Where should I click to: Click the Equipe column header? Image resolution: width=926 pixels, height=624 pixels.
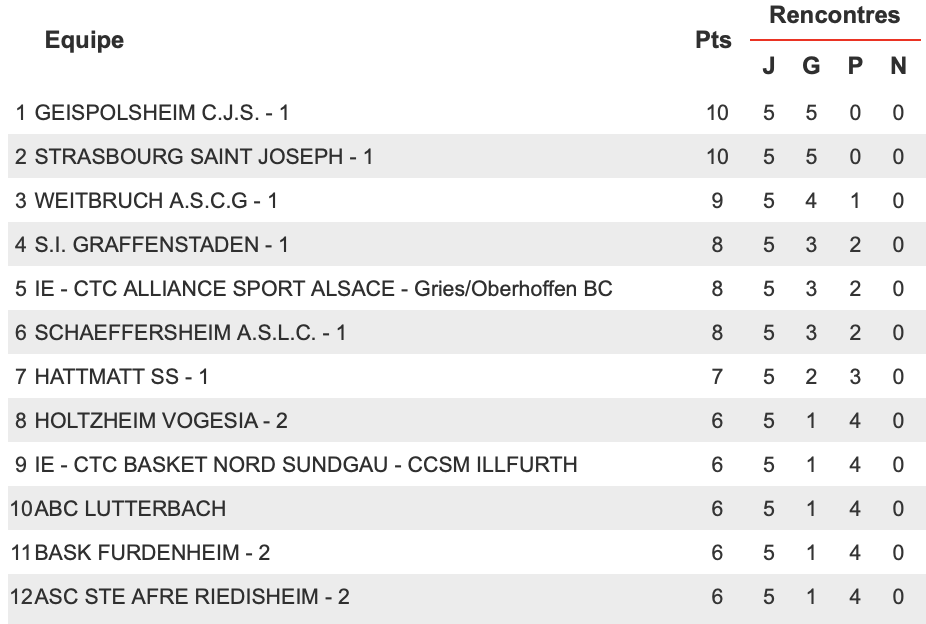coord(84,40)
